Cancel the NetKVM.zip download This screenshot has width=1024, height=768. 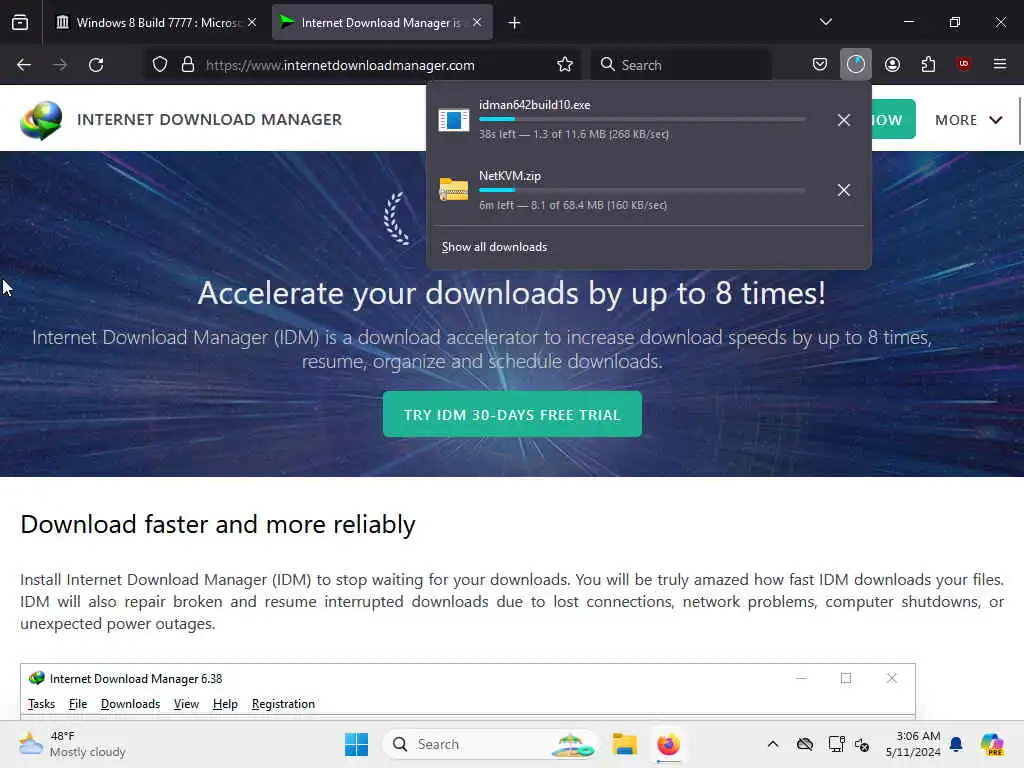pyautogui.click(x=844, y=190)
